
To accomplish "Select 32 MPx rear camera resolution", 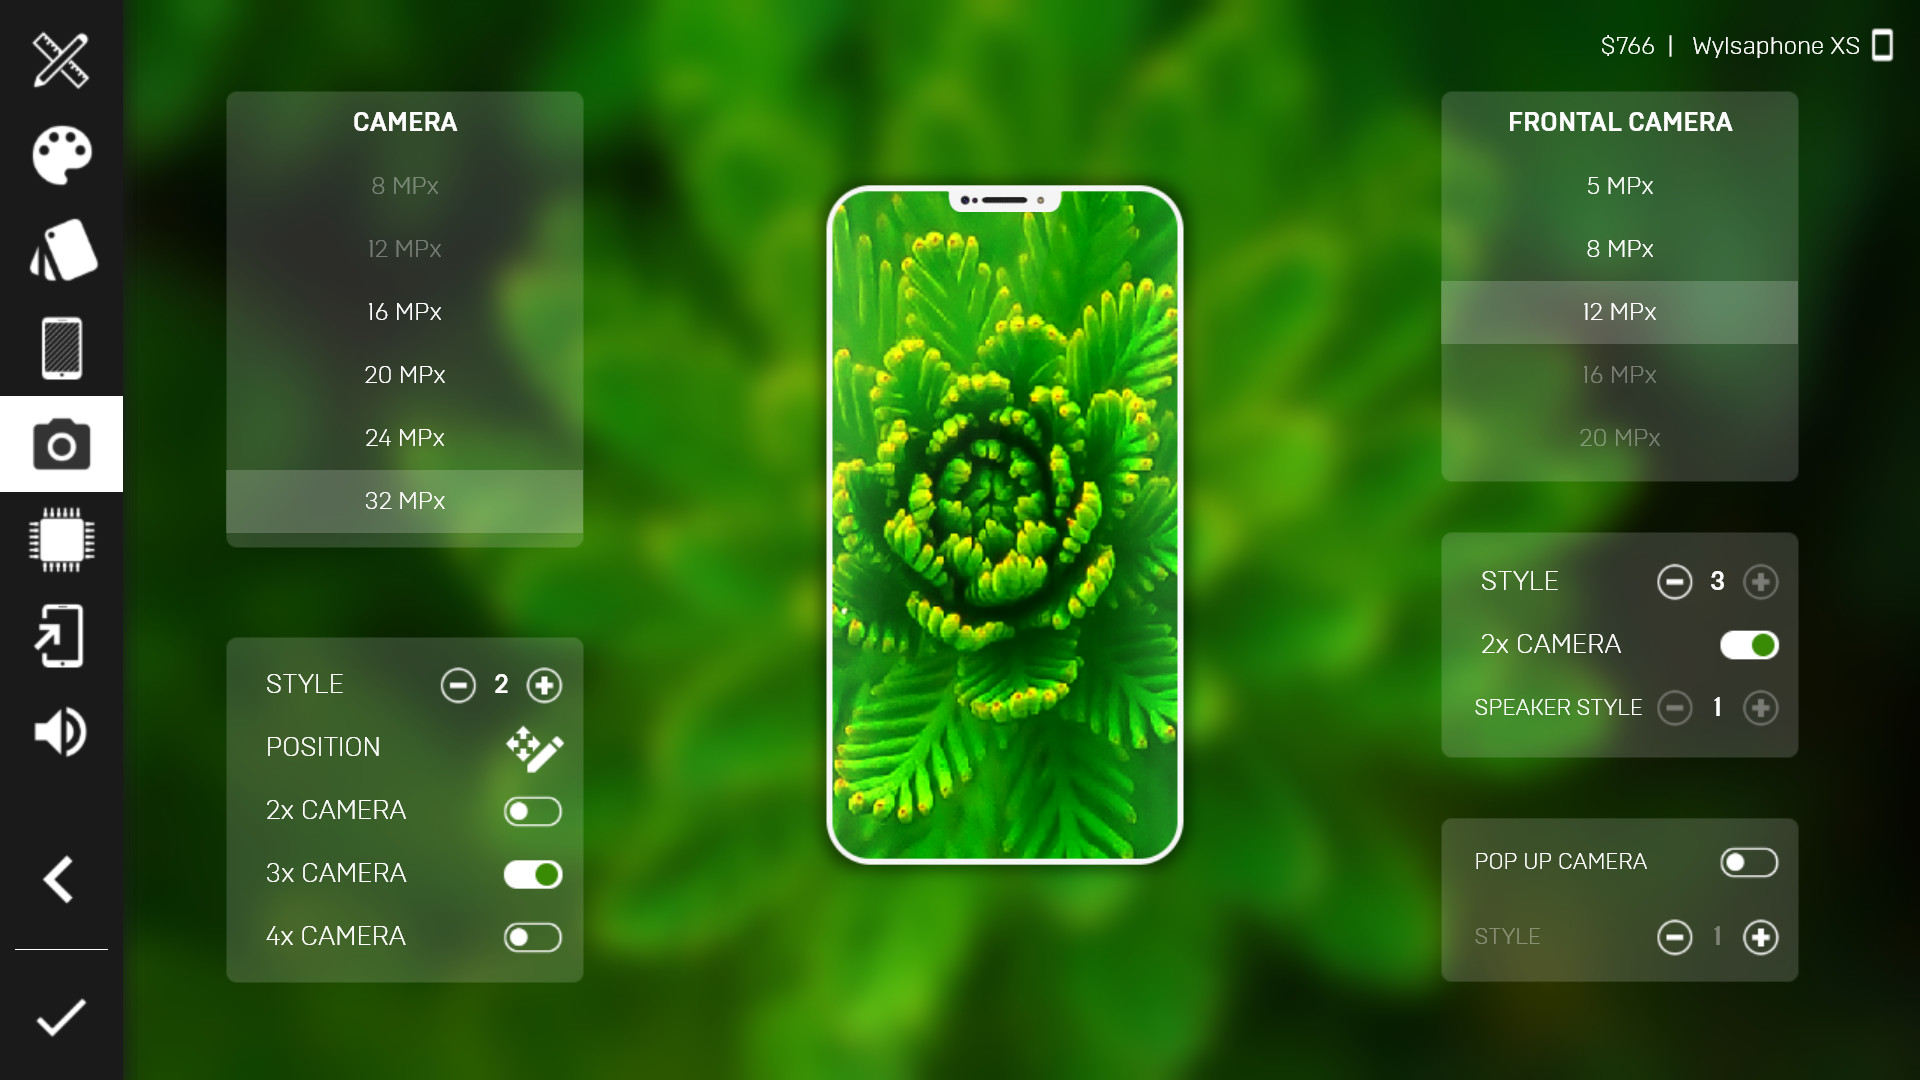I will coord(404,500).
